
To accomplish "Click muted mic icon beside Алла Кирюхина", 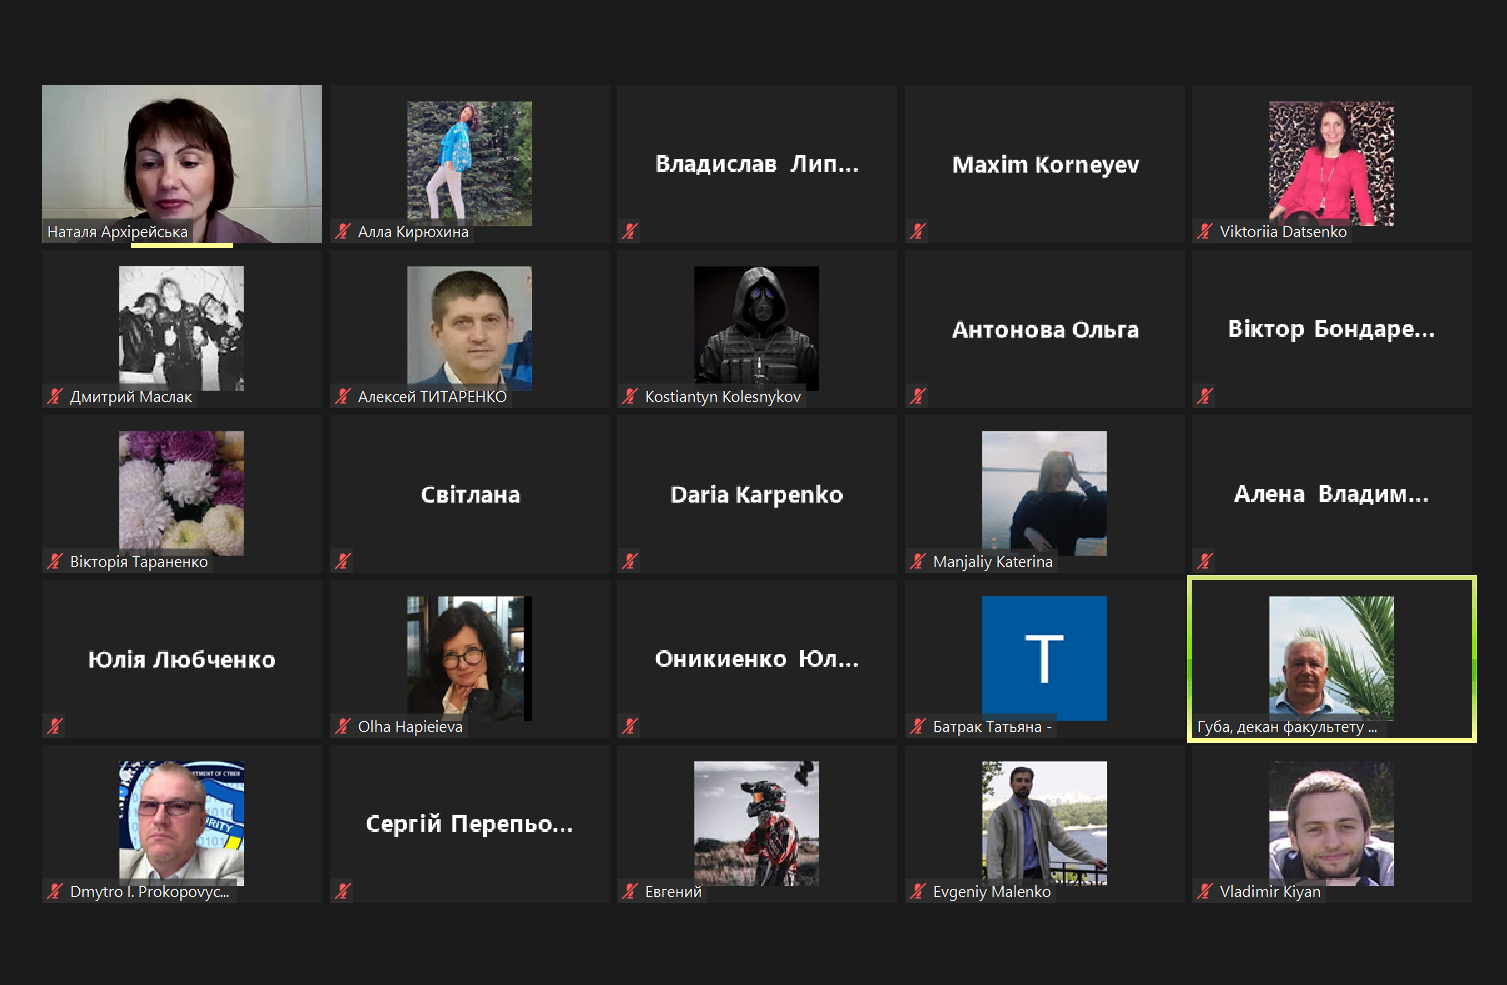I will (x=343, y=231).
